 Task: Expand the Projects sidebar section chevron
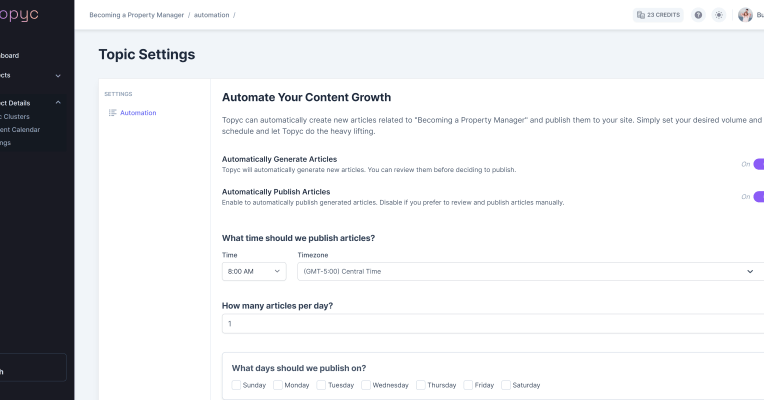(58, 75)
